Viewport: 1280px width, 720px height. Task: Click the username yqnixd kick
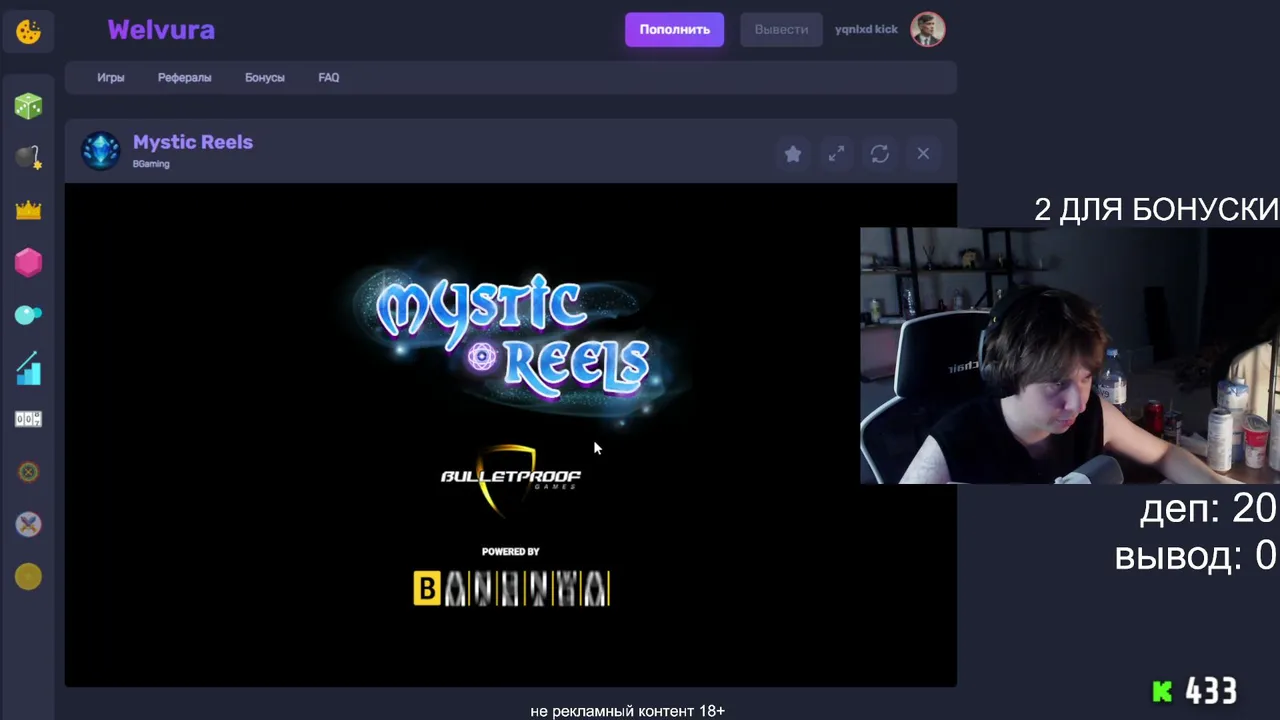(866, 29)
